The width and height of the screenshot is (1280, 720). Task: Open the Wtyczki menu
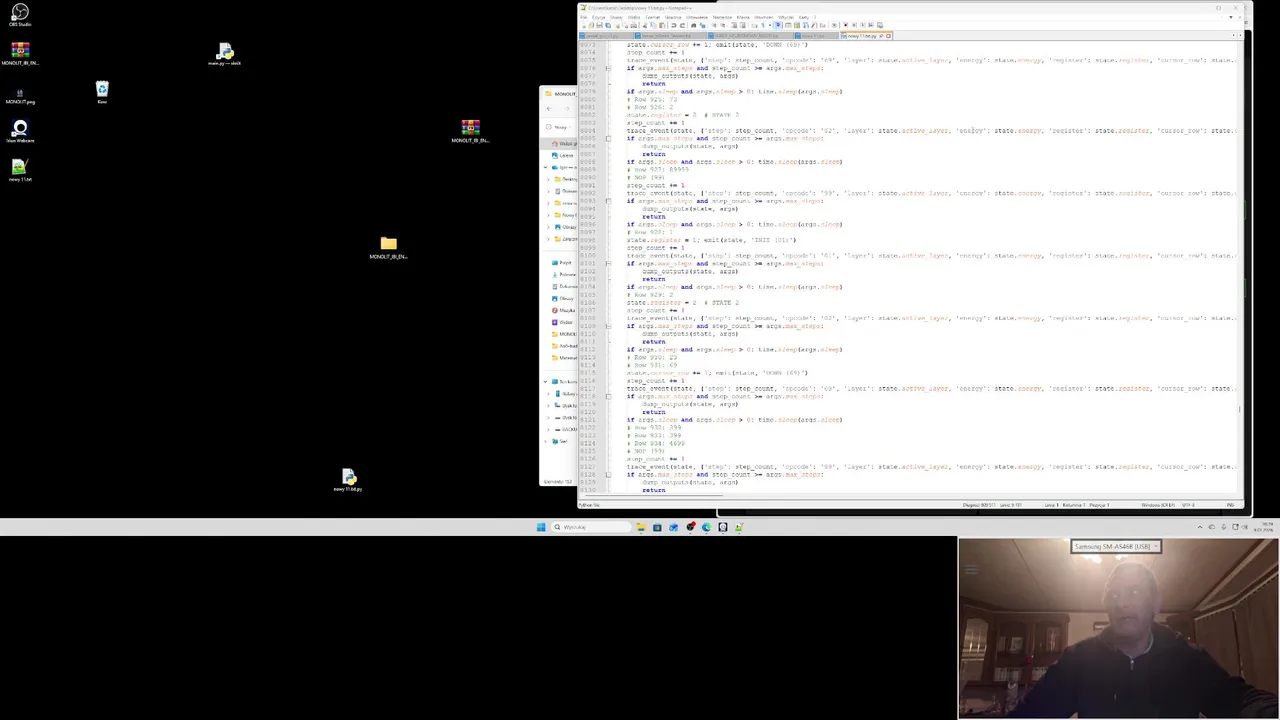coord(785,17)
